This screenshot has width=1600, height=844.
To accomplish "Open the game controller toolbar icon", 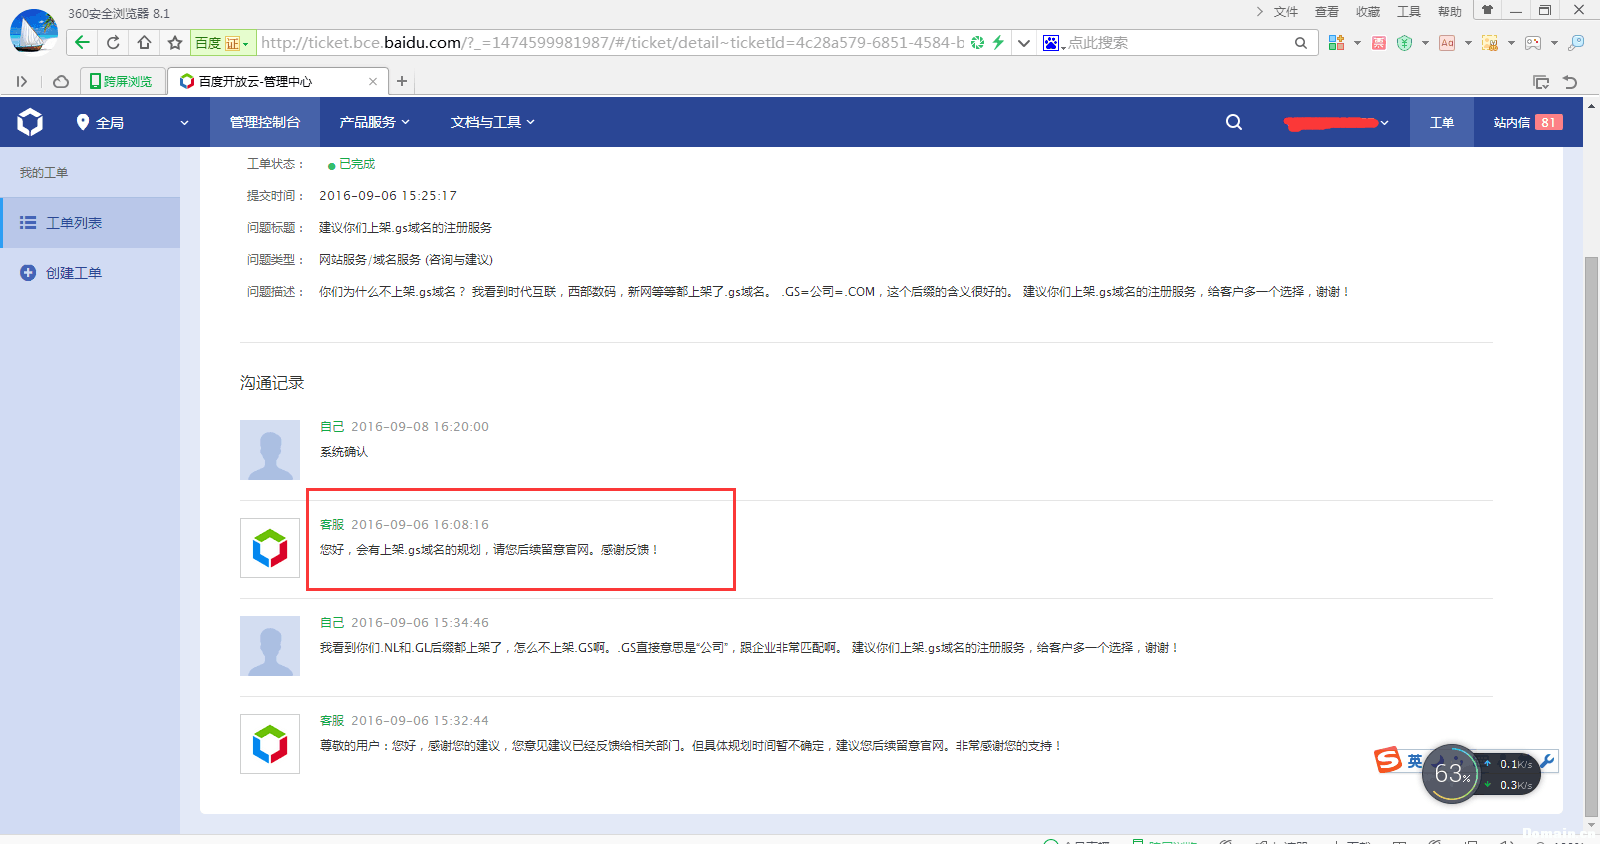I will point(1533,43).
